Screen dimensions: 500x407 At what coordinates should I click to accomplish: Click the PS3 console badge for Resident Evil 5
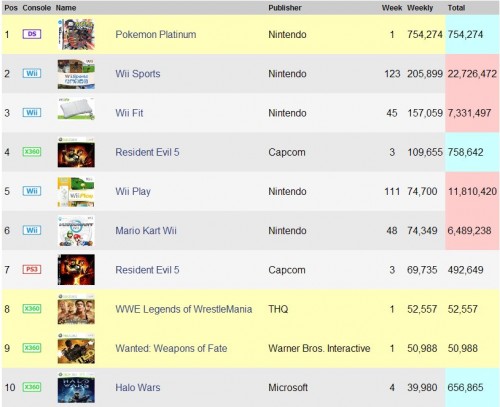32,269
